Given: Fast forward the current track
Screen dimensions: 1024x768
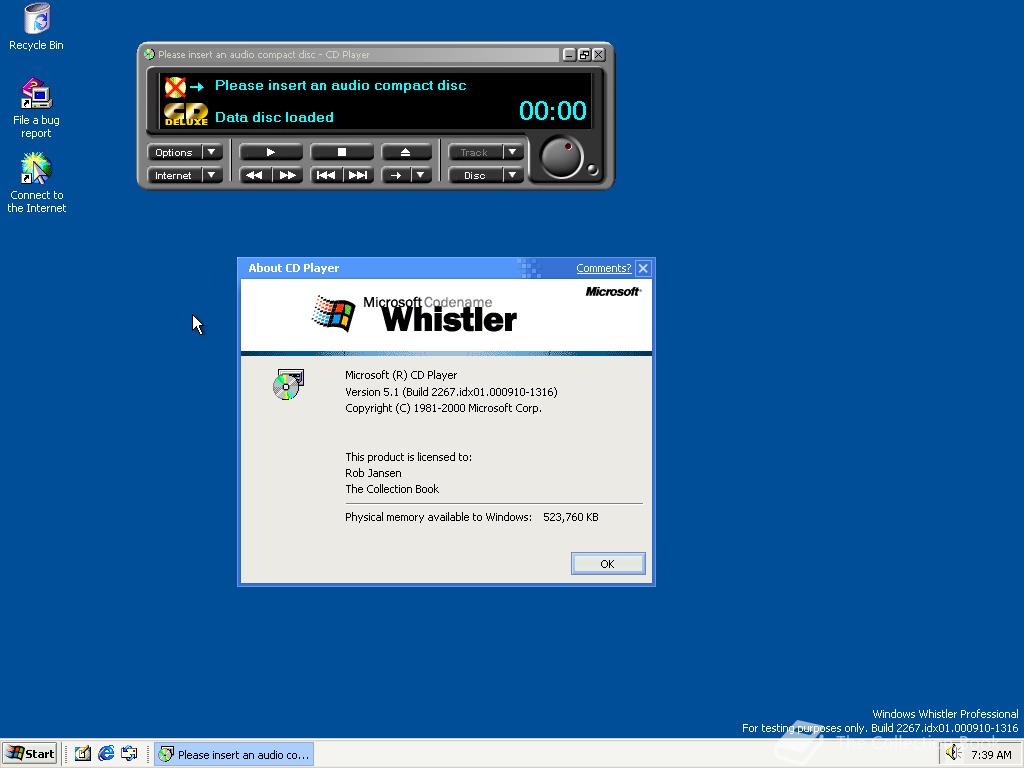Looking at the screenshot, I should 287,175.
